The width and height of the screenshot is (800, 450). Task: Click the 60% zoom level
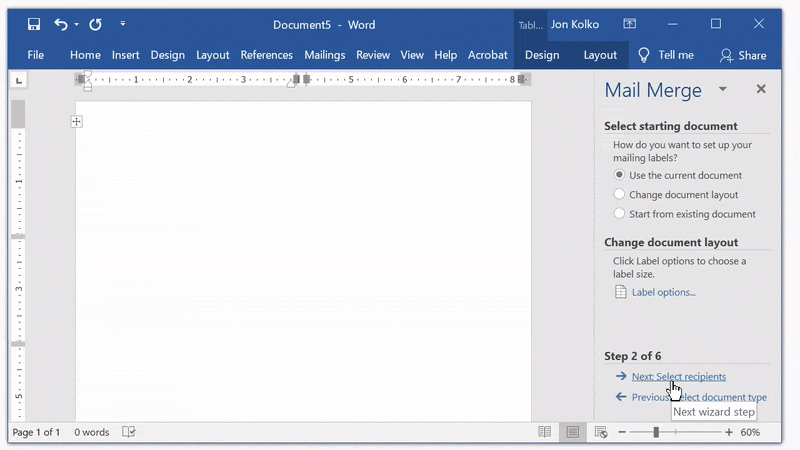[x=750, y=432]
